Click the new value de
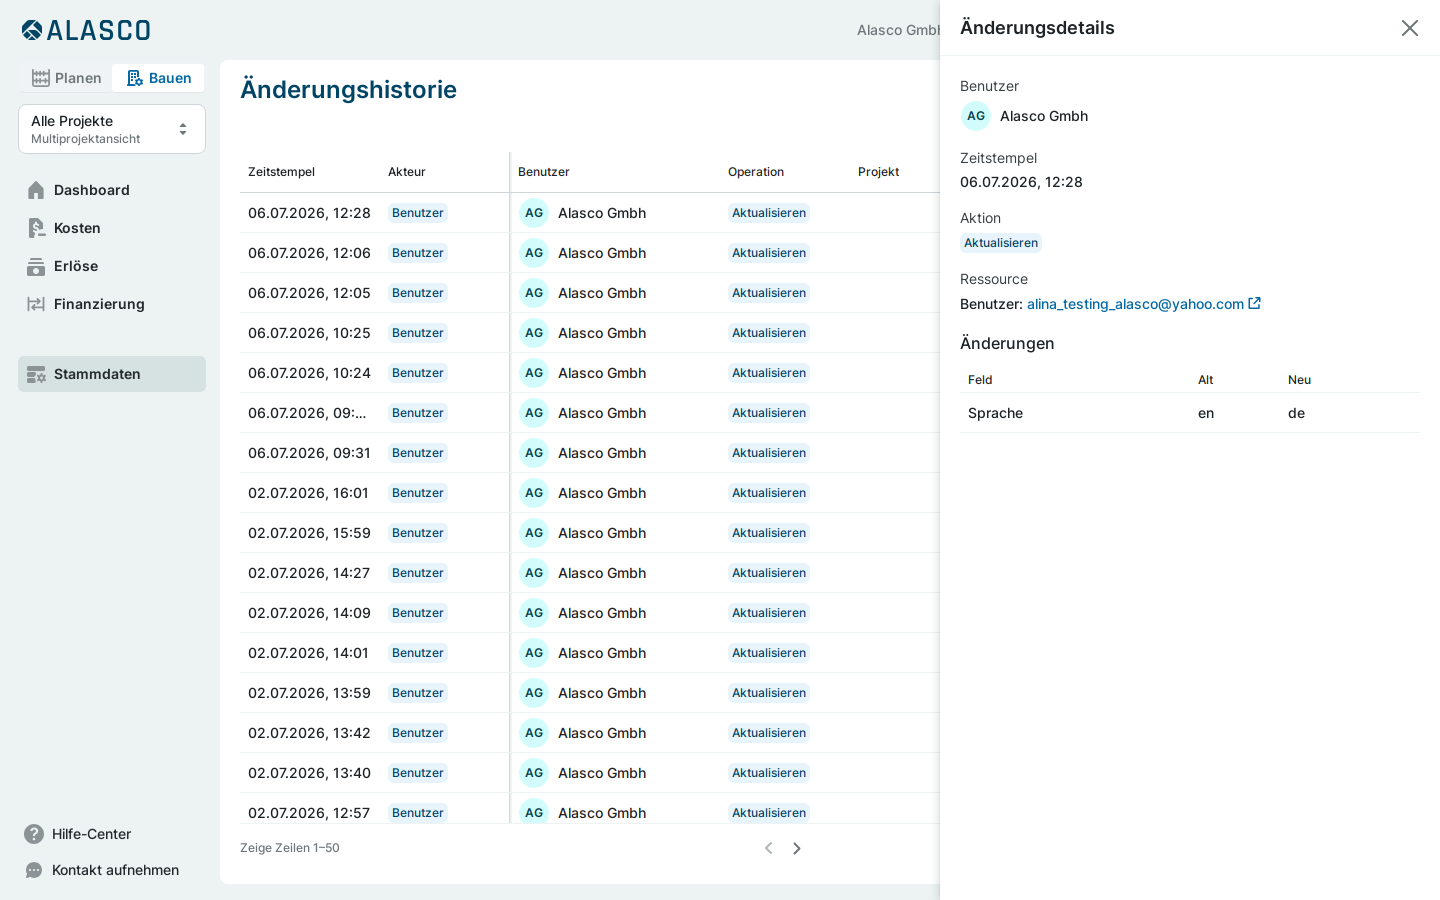Viewport: 1440px width, 900px height. [x=1296, y=413]
